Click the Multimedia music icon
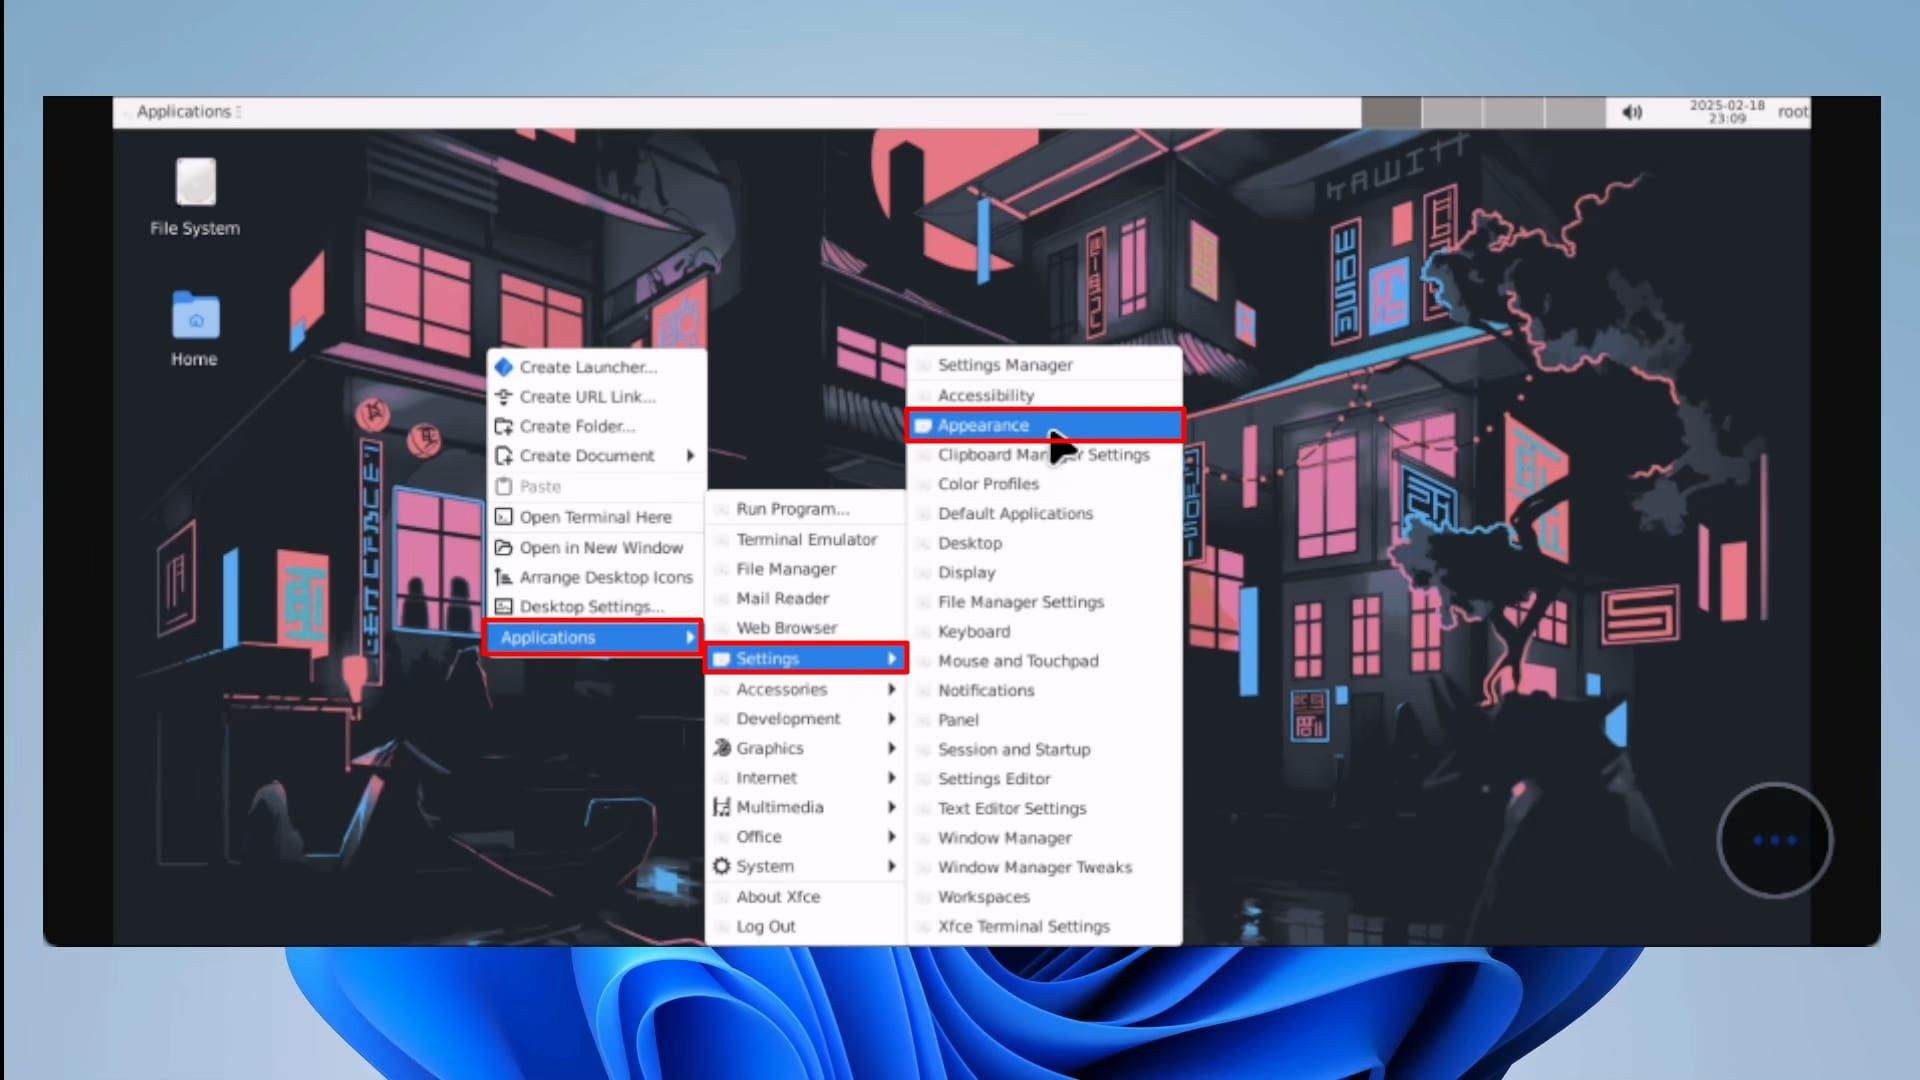The height and width of the screenshot is (1080, 1920). pyautogui.click(x=721, y=807)
